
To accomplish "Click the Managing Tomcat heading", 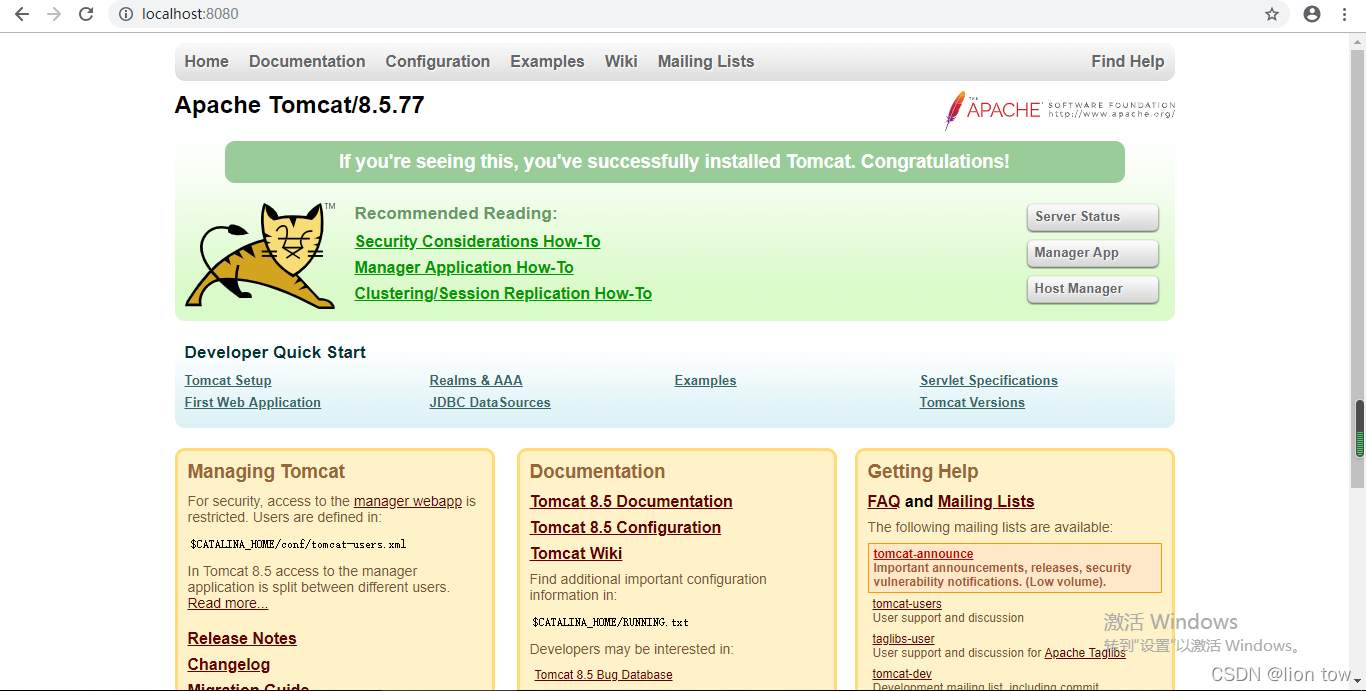I will 266,471.
